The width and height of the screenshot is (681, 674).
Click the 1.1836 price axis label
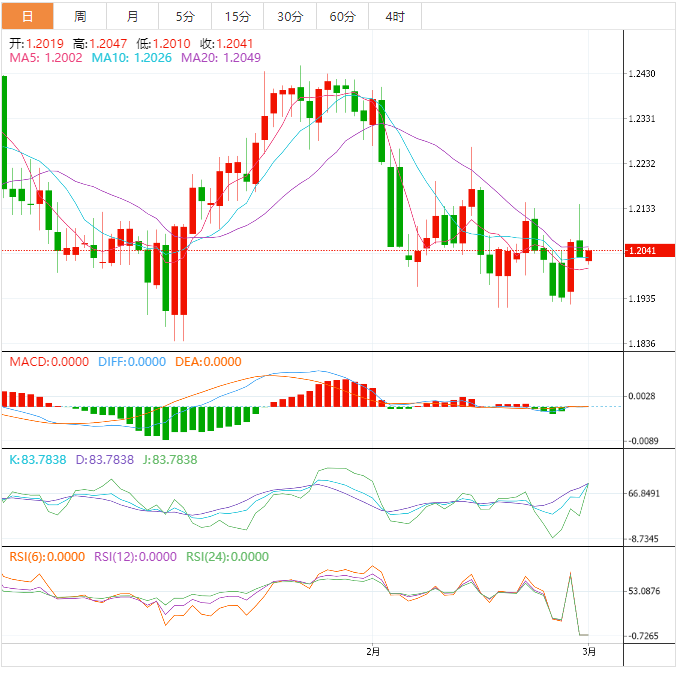click(x=642, y=344)
